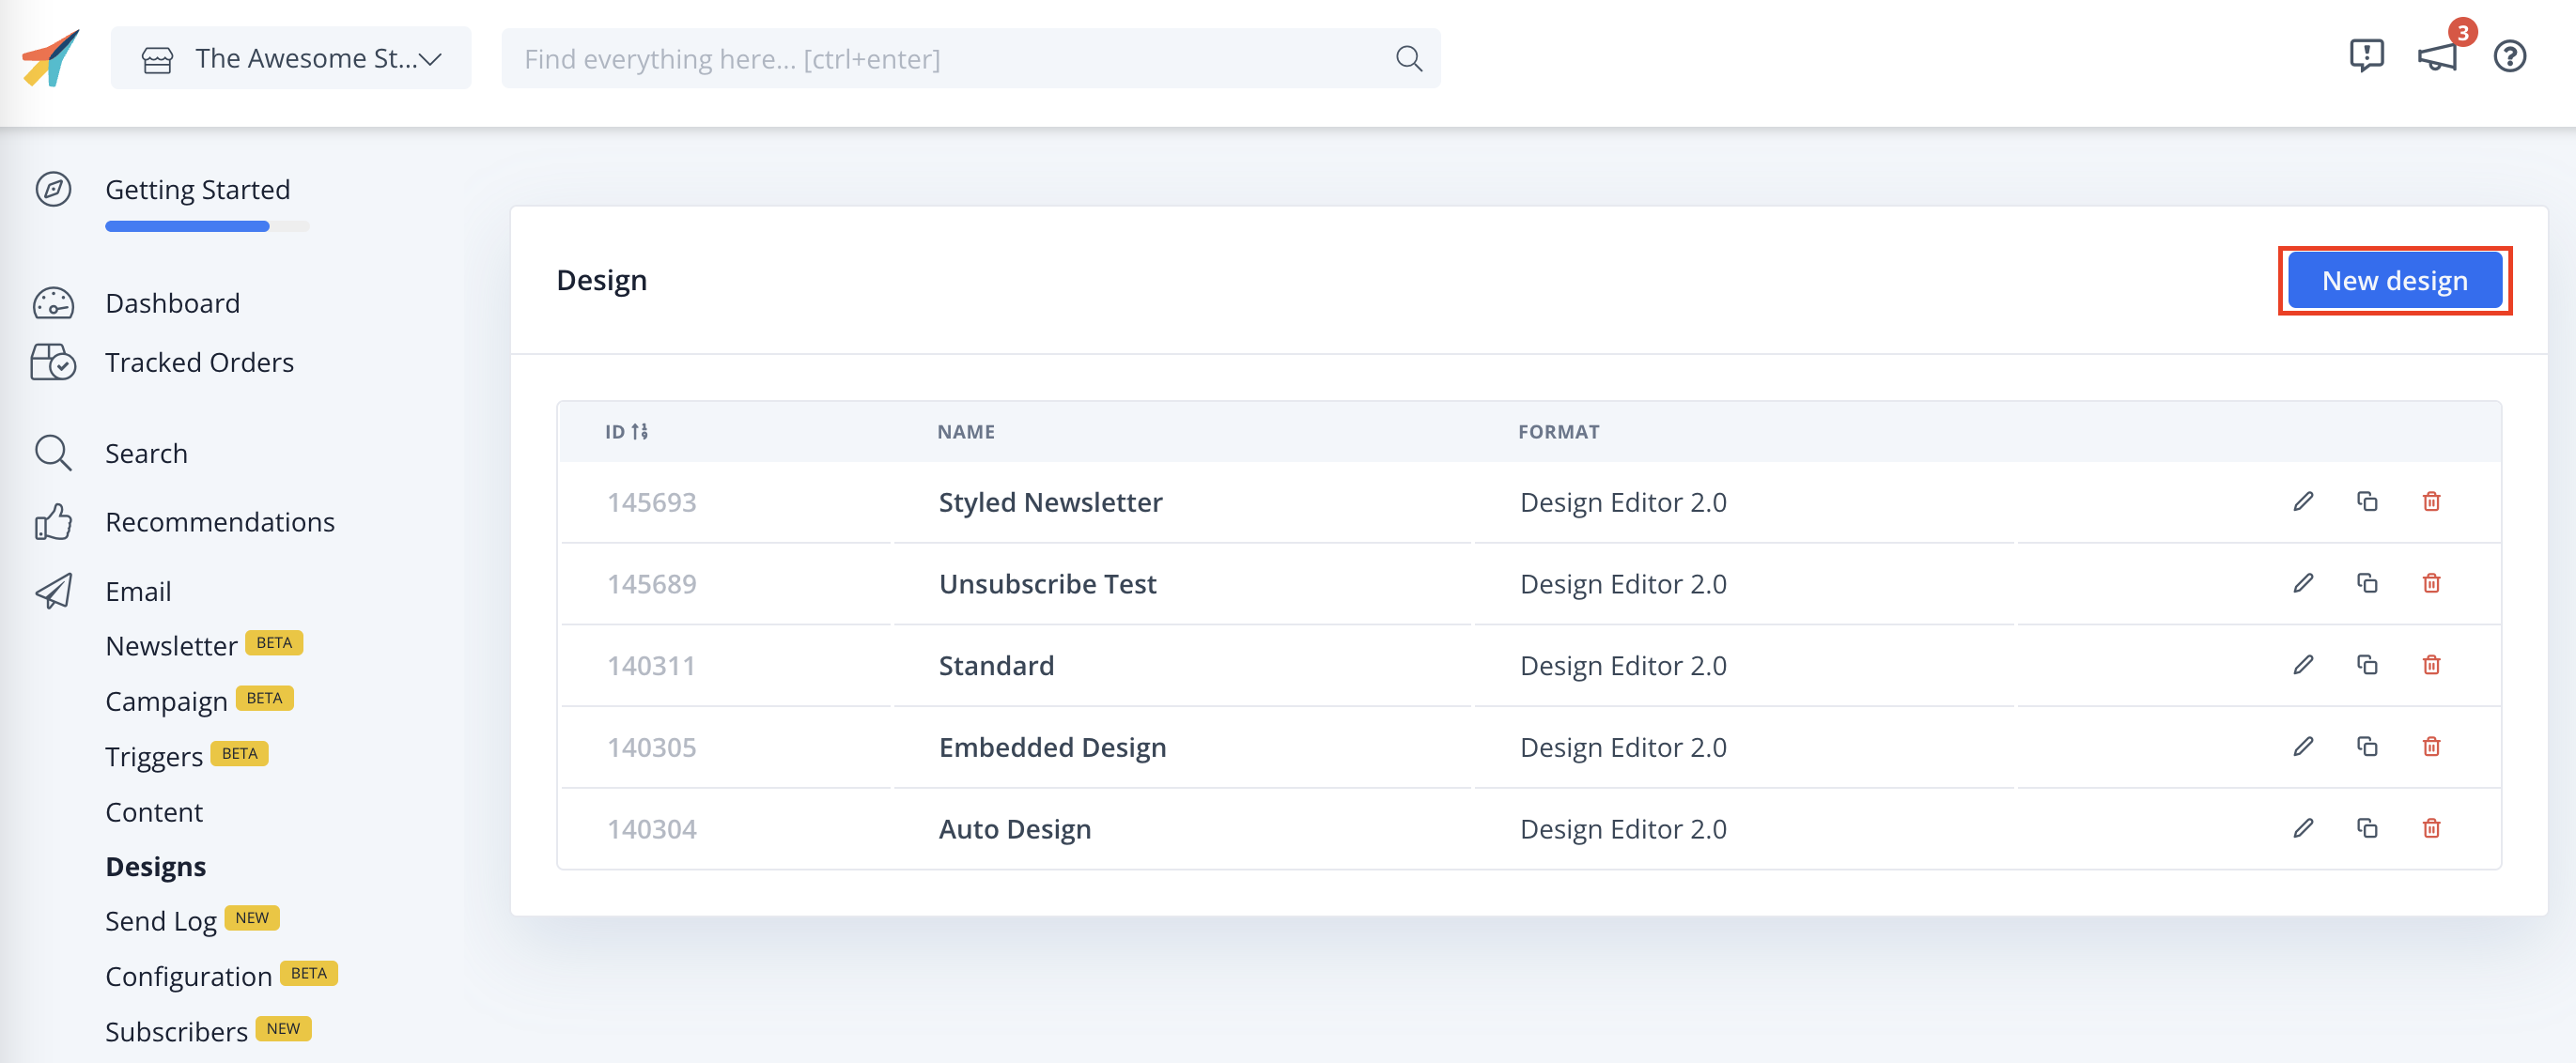Viewport: 2576px width, 1063px height.
Task: Open the Recommendations thumbs-up icon
Action: 53,521
